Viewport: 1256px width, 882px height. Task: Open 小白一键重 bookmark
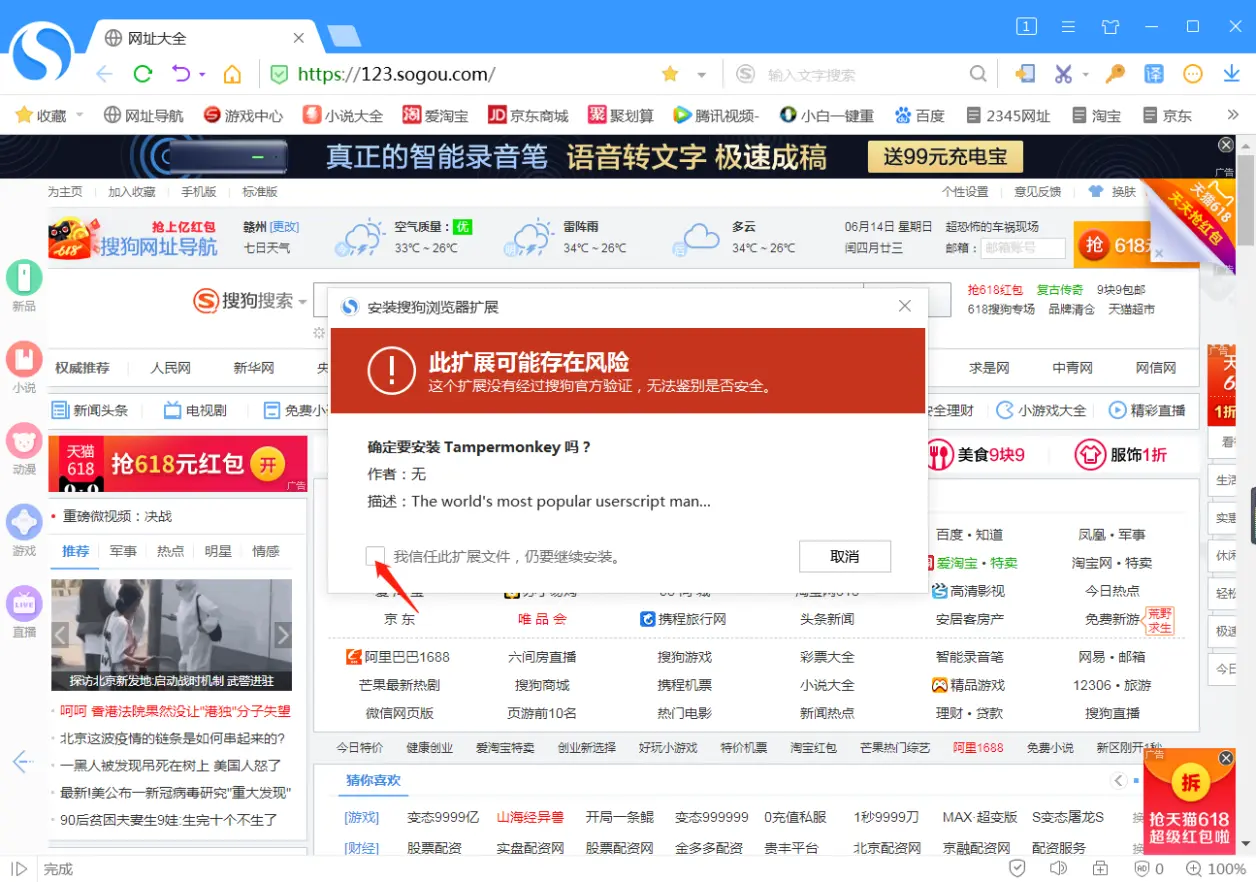click(827, 115)
